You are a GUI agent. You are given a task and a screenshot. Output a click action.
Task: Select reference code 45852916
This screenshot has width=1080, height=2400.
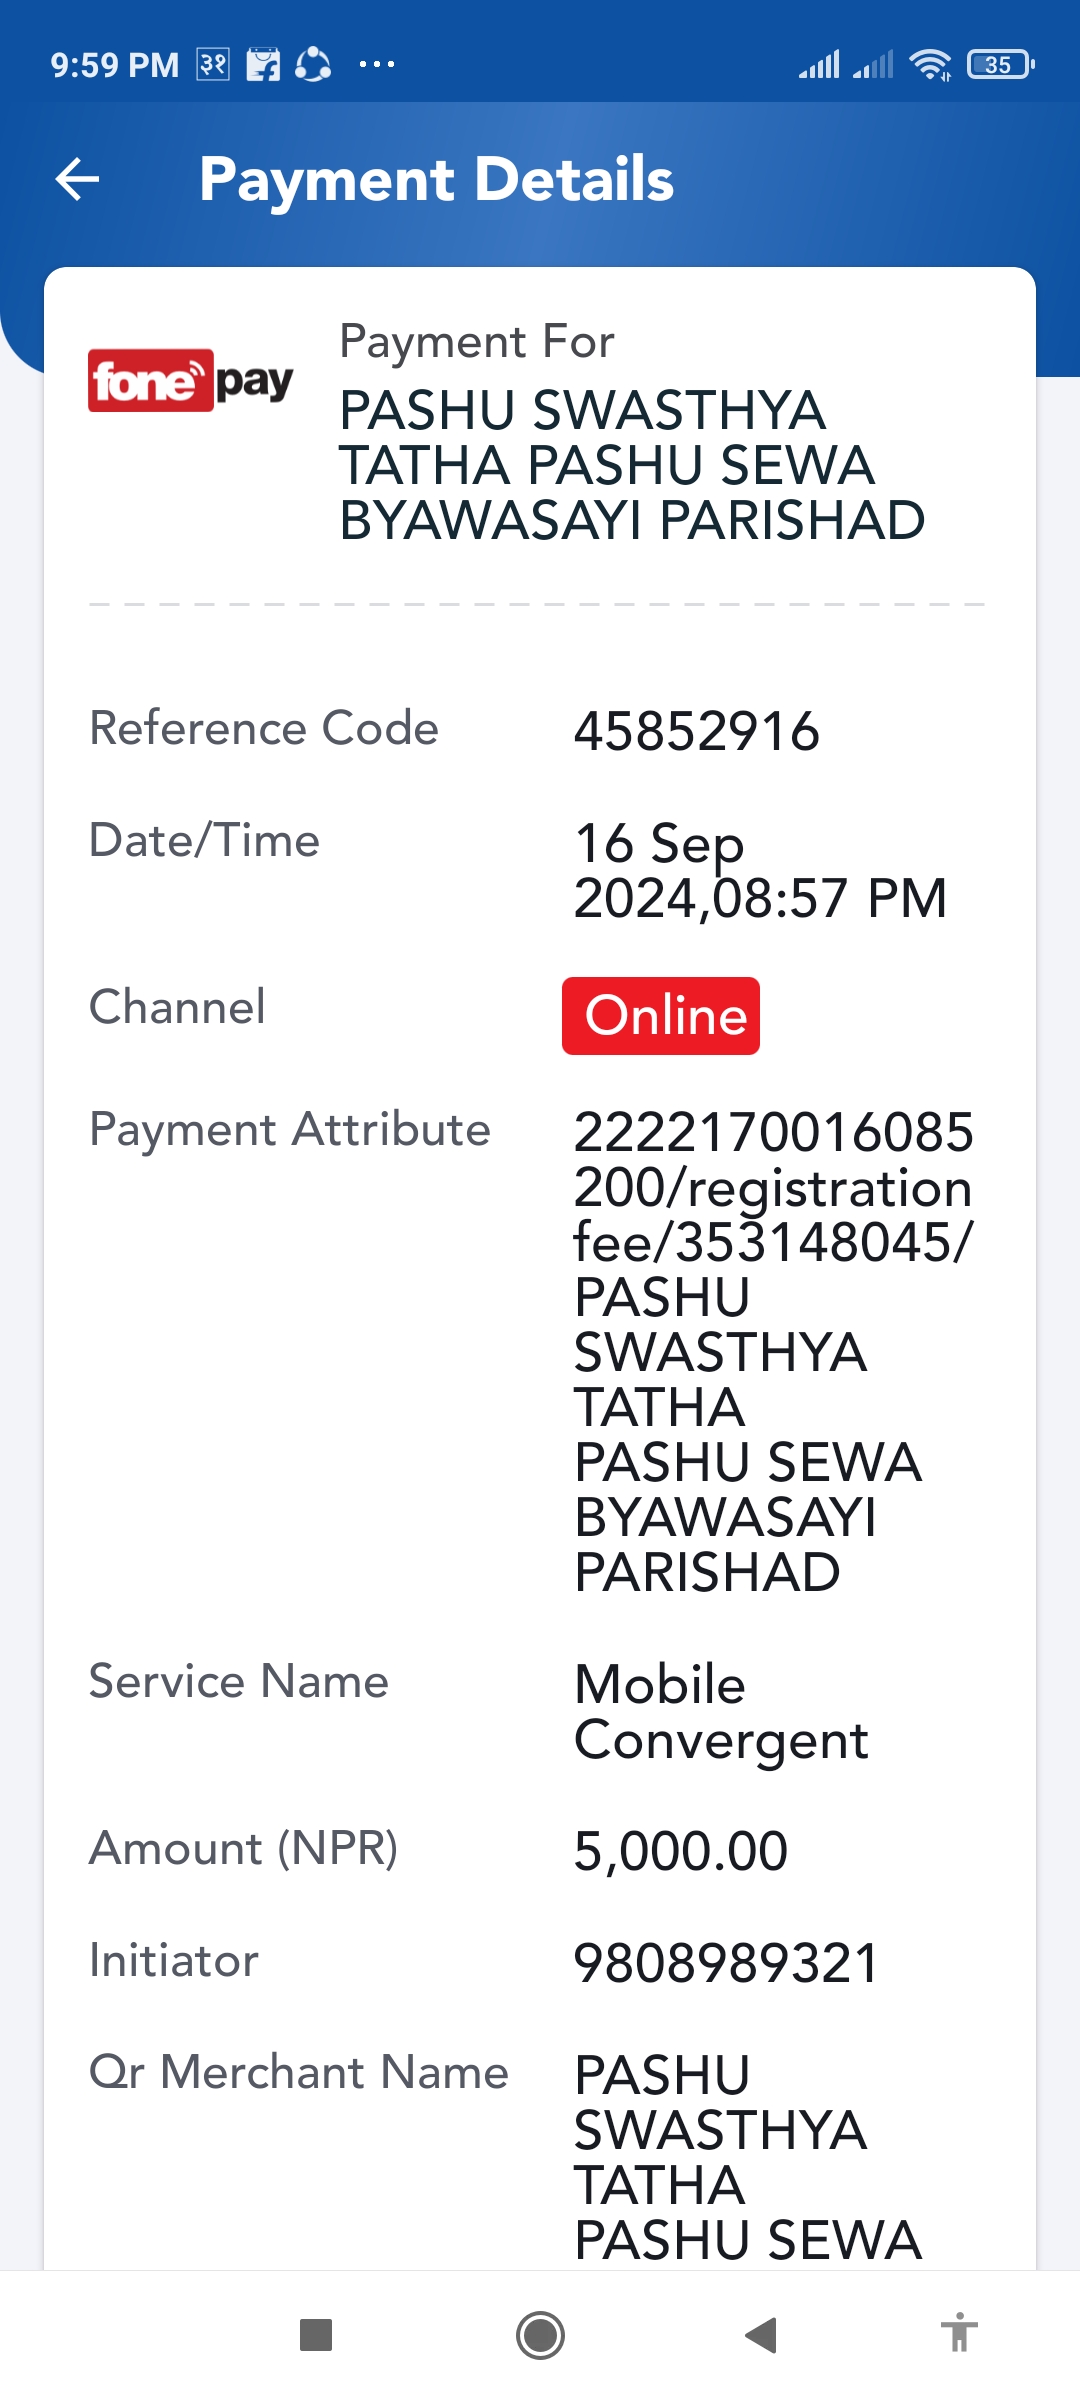tap(697, 731)
